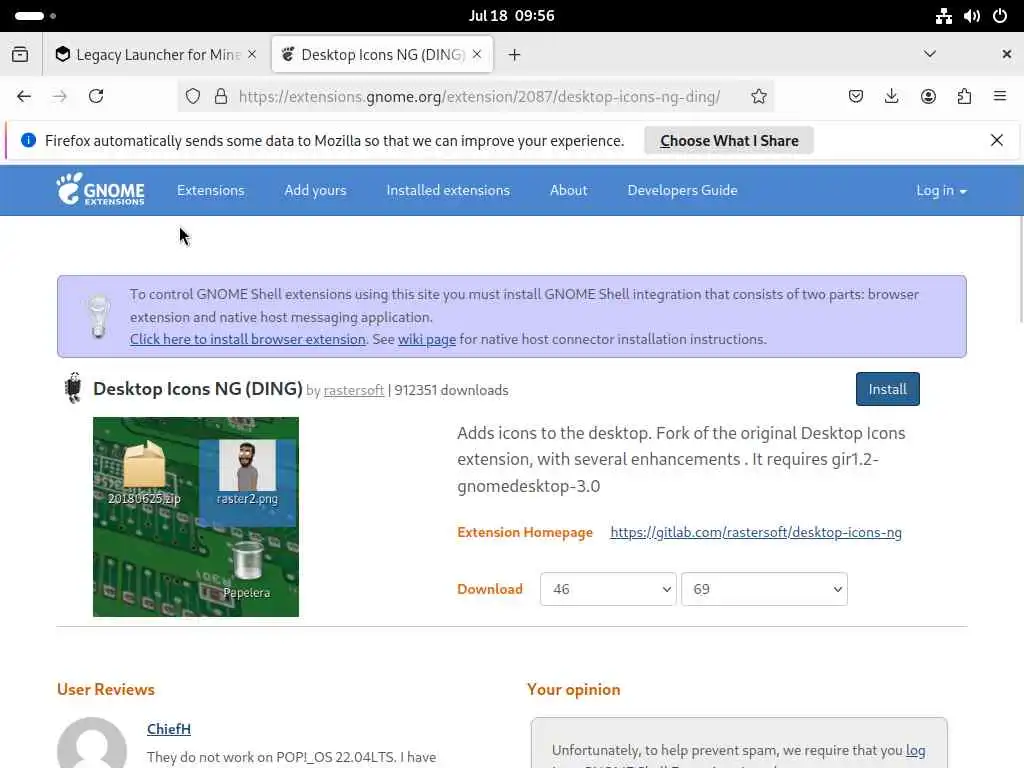1024x768 pixels.
Task: Click the notification info icon
Action: 28,140
